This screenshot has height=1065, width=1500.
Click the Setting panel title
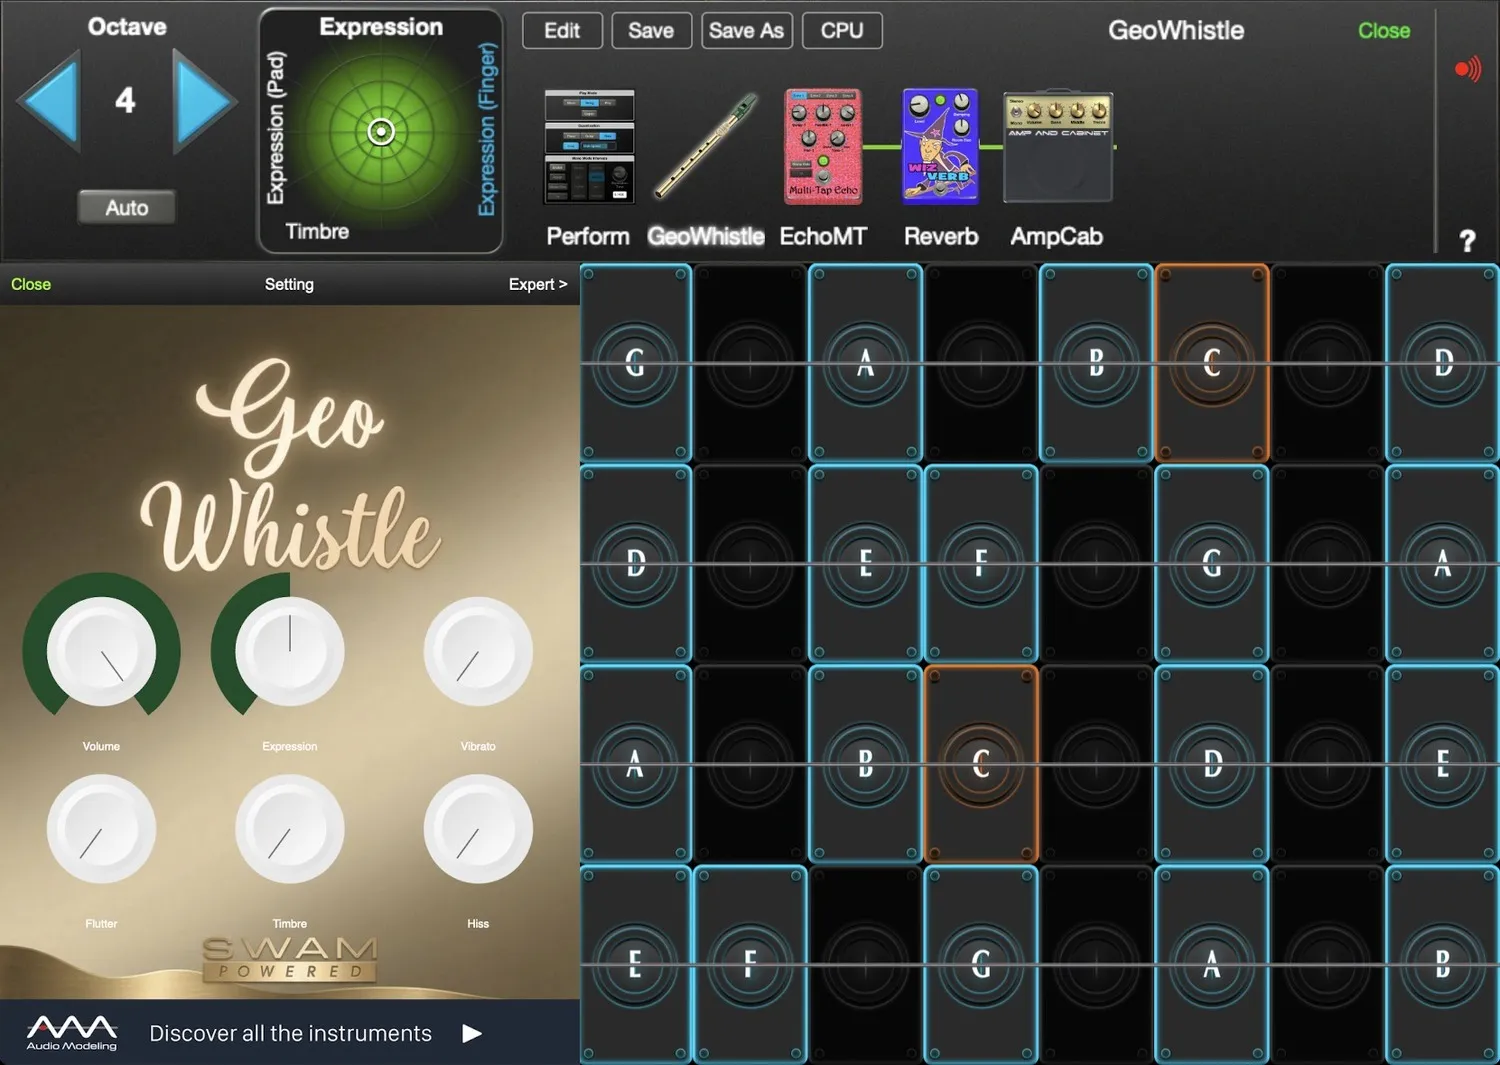[289, 284]
